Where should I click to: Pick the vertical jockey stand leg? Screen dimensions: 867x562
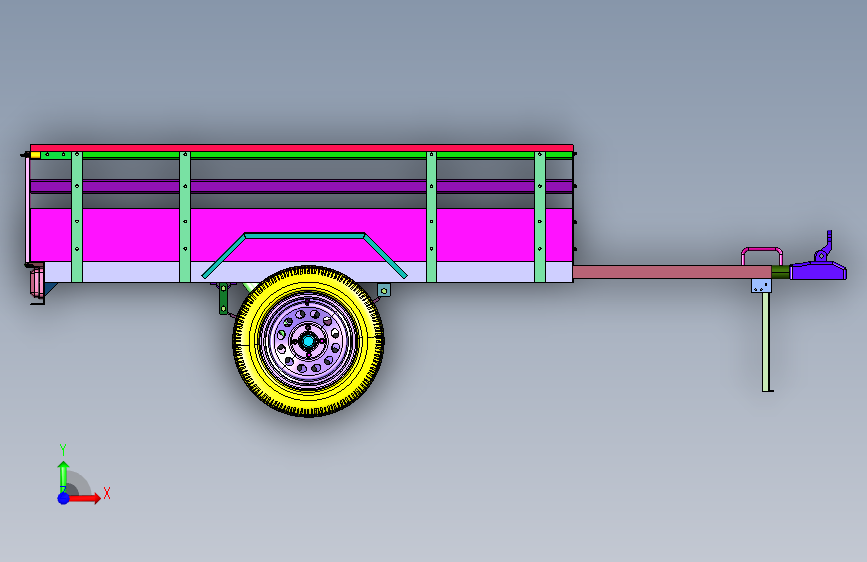(766, 342)
